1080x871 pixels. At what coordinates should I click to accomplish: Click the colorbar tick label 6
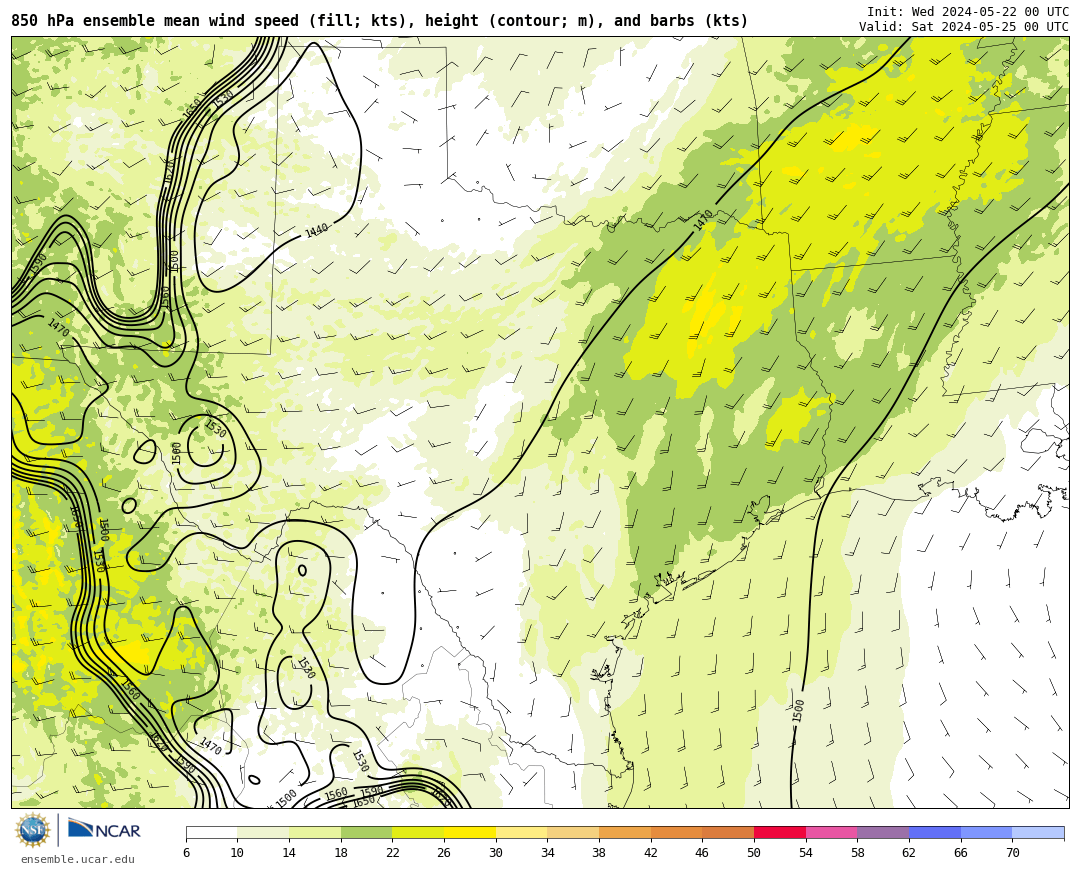(x=186, y=853)
